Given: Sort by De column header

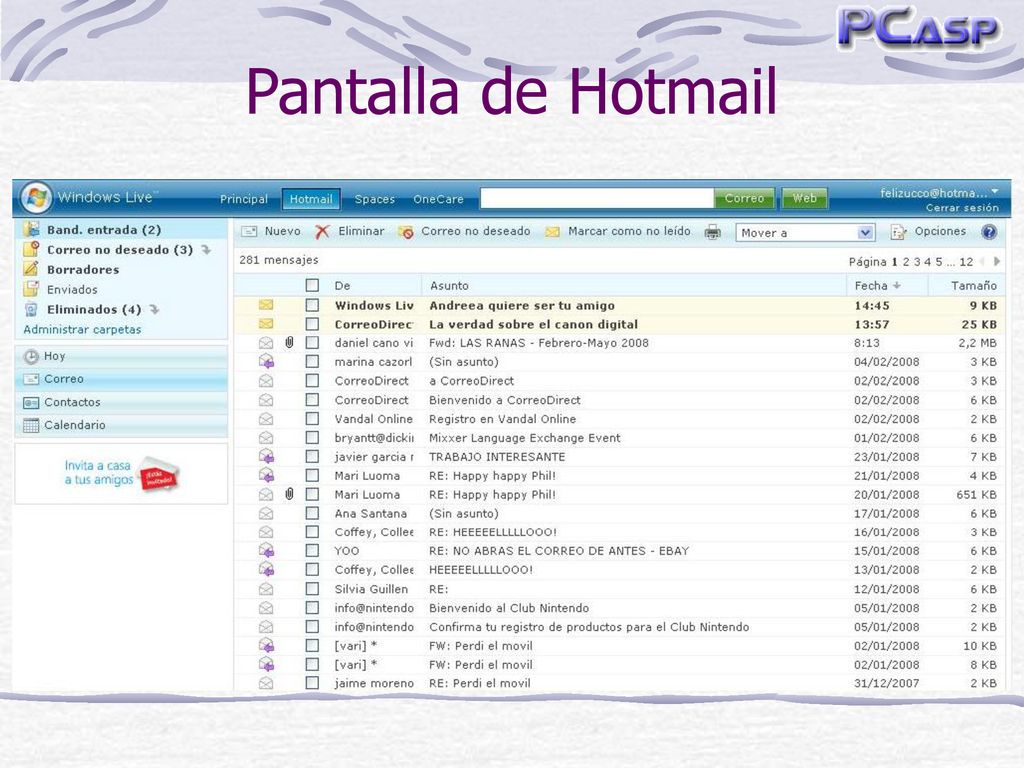Looking at the screenshot, I should [342, 285].
